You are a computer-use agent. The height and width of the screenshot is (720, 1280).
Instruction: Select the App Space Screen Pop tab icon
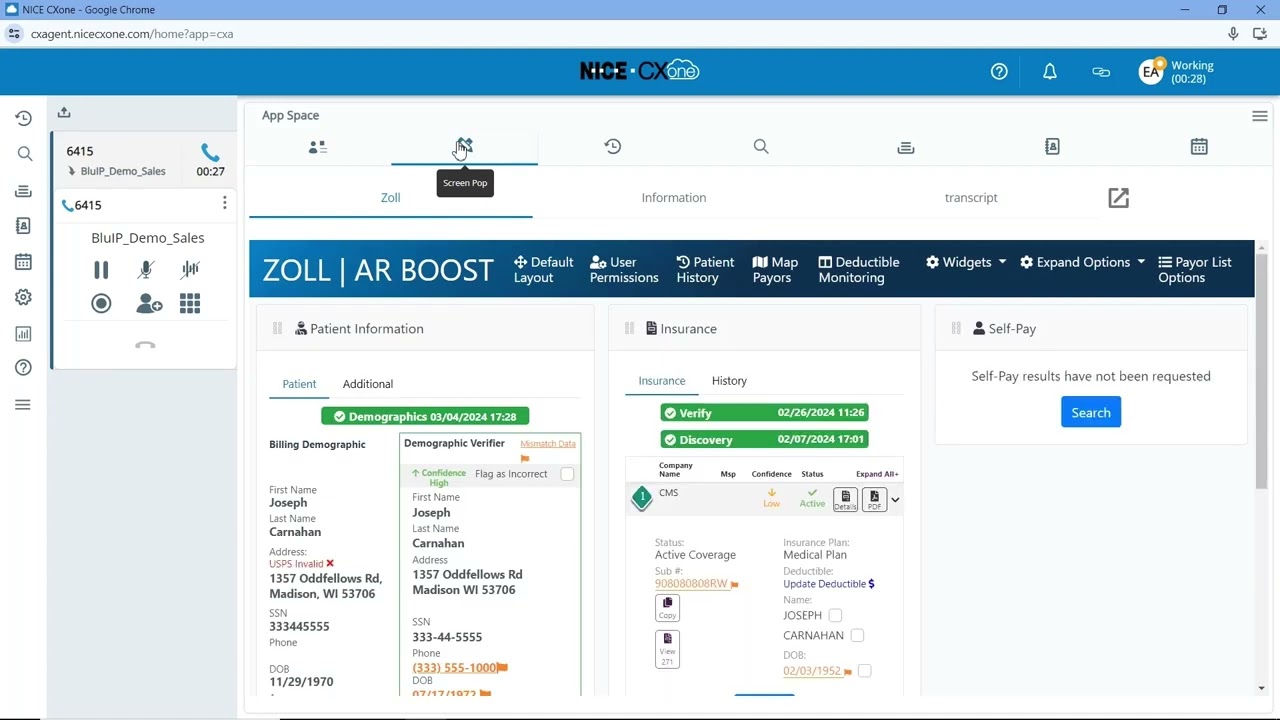click(464, 147)
